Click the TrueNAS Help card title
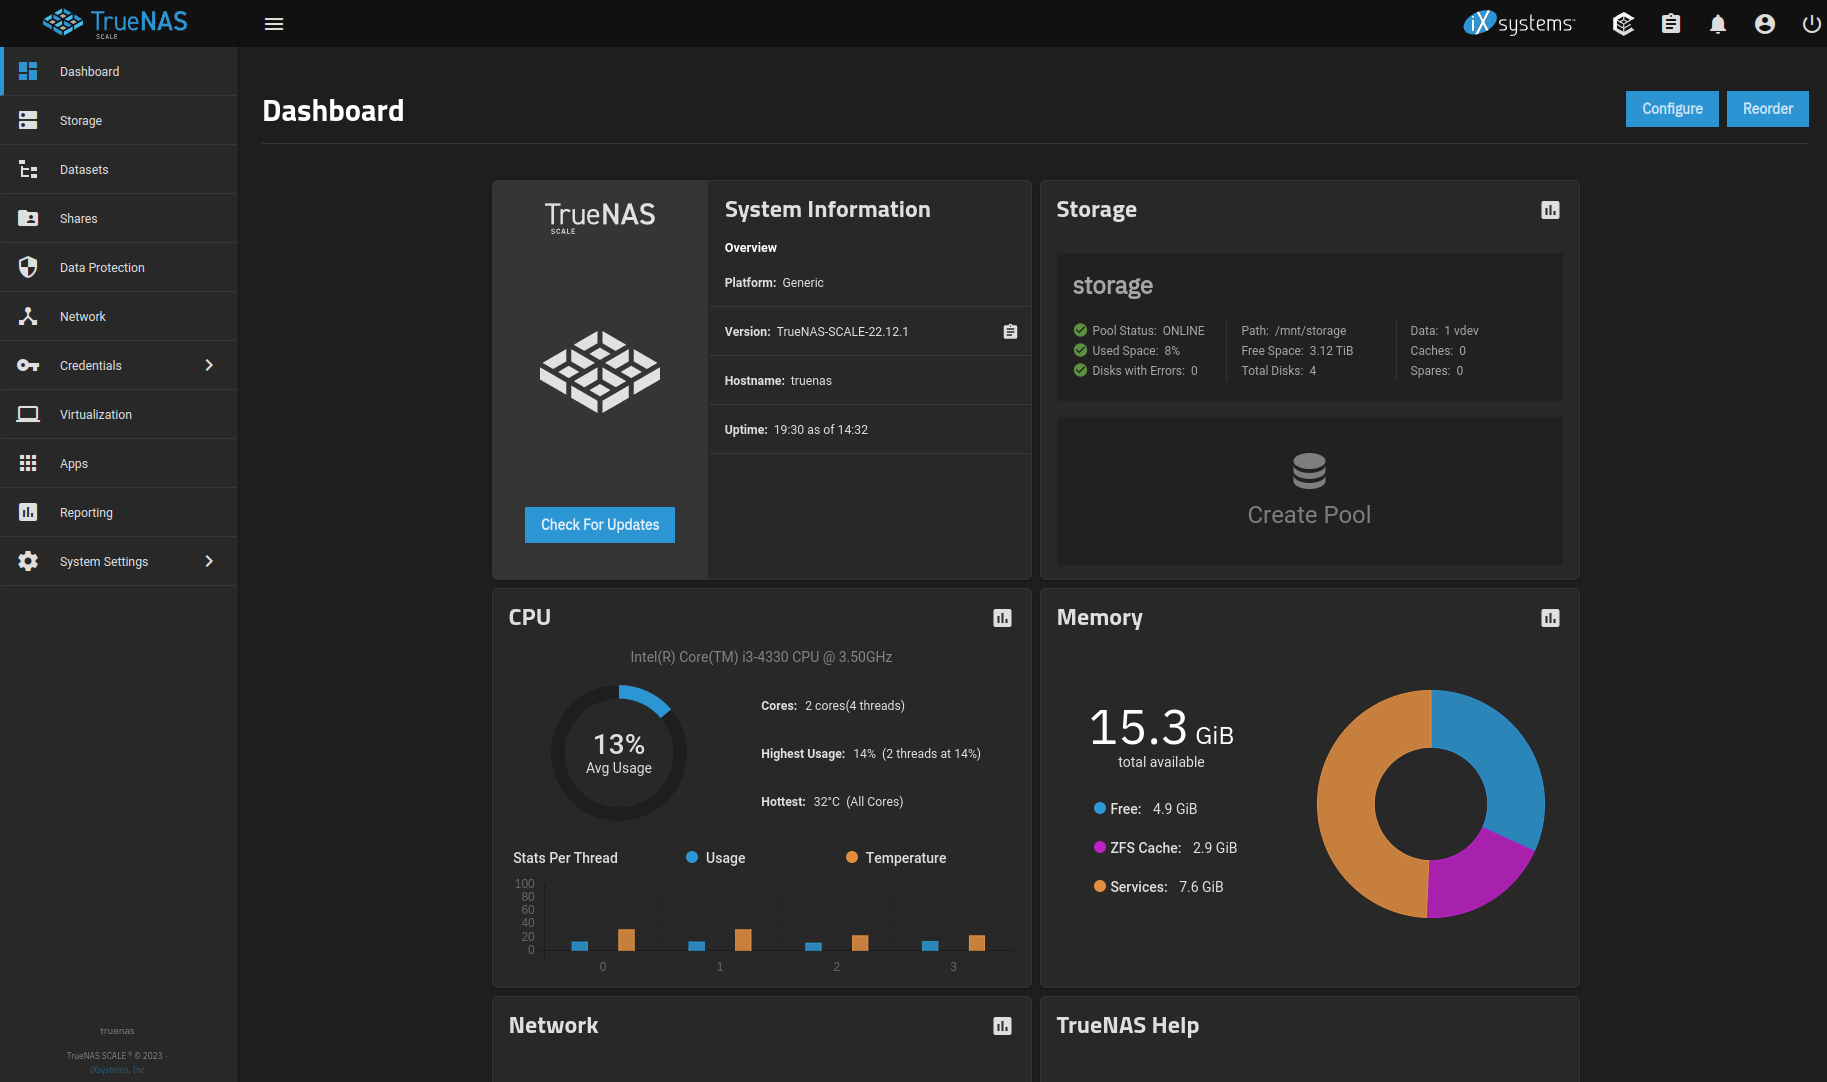Image resolution: width=1827 pixels, height=1082 pixels. [1127, 1026]
